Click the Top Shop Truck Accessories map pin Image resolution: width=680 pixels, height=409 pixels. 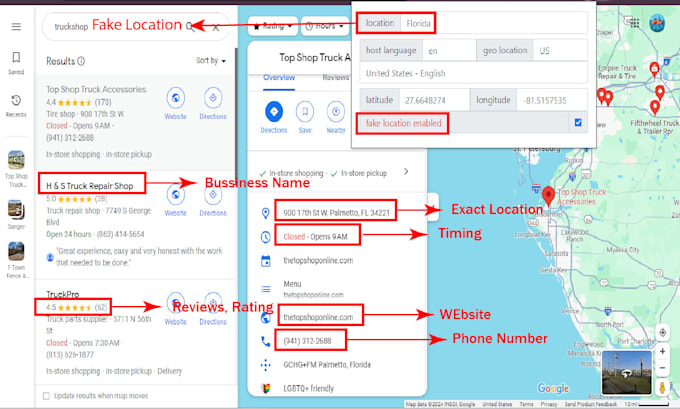(x=548, y=196)
